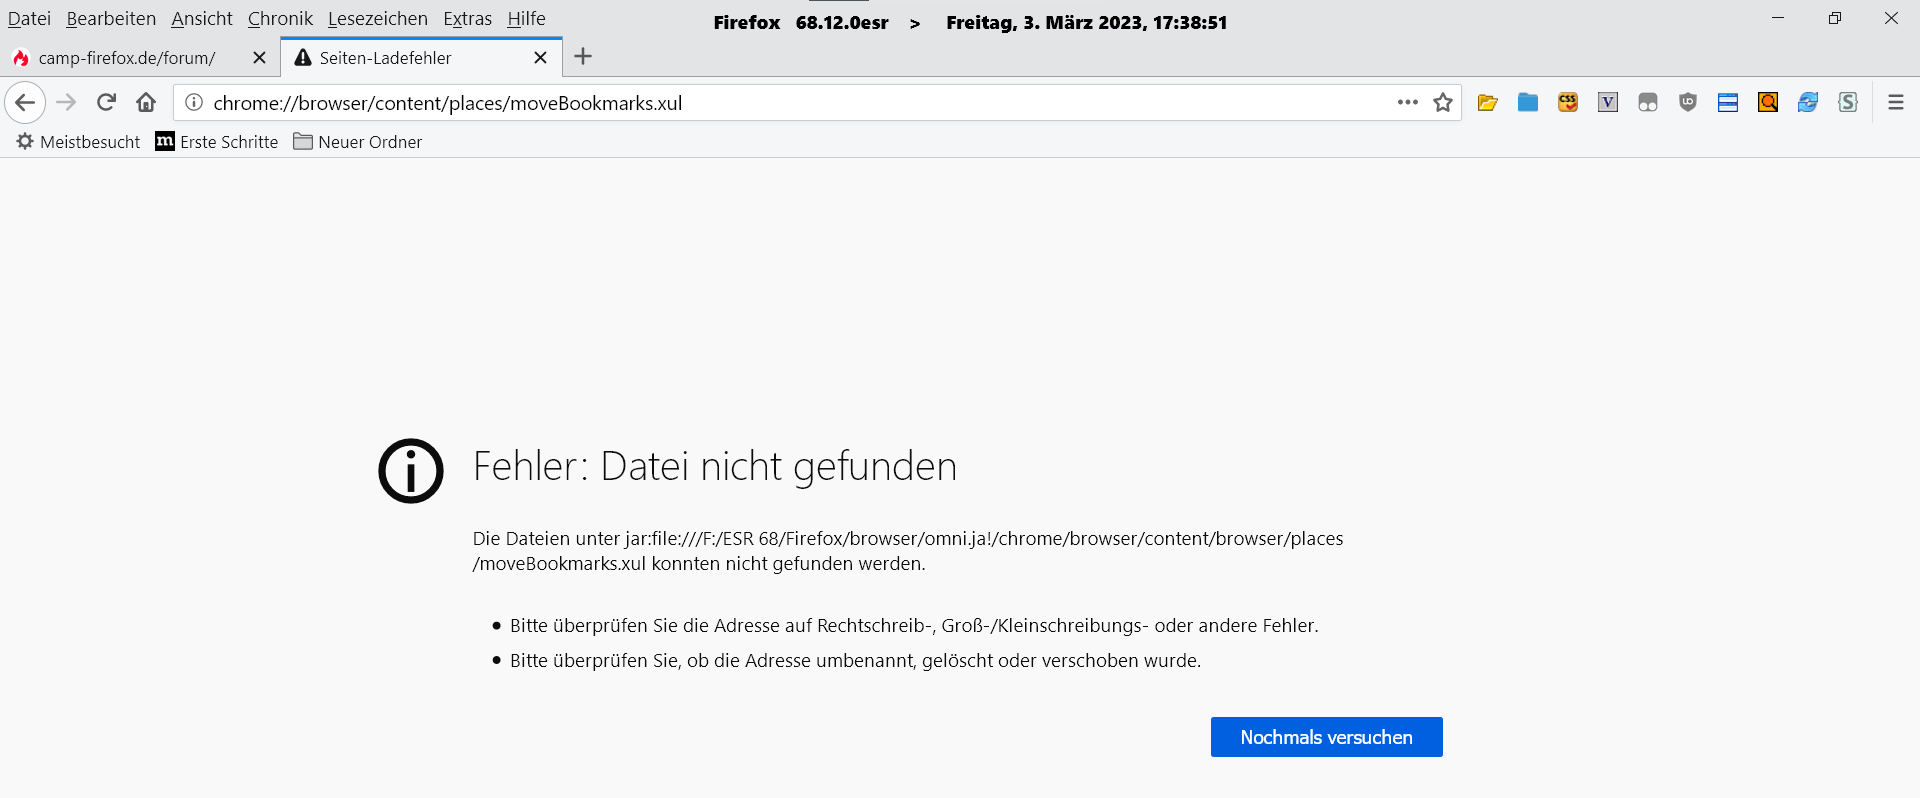Open the Neuer Ordner bookmark folder
This screenshot has height=798, width=1920.
point(358,142)
